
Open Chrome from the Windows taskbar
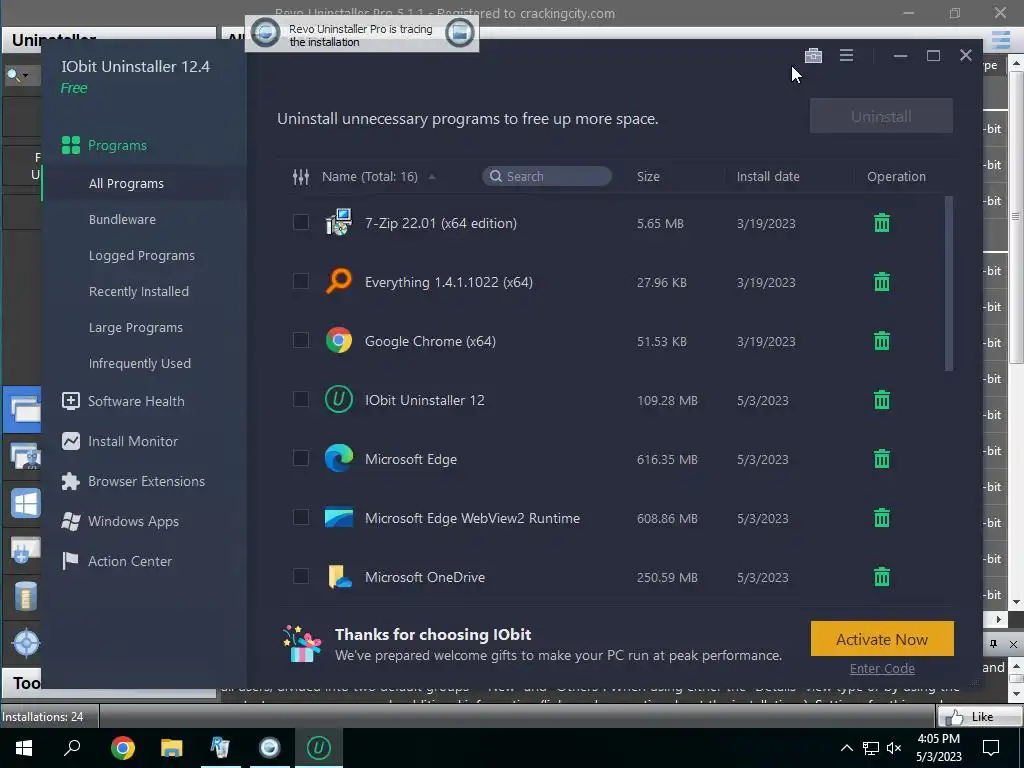tap(123, 748)
